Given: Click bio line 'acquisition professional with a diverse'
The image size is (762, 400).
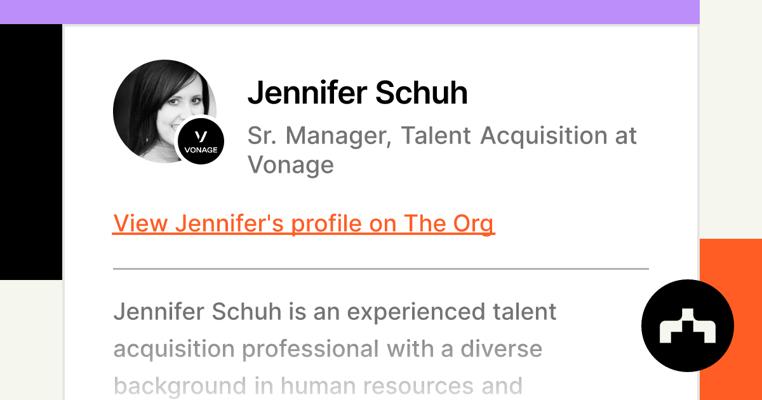Looking at the screenshot, I should pyautogui.click(x=327, y=349).
